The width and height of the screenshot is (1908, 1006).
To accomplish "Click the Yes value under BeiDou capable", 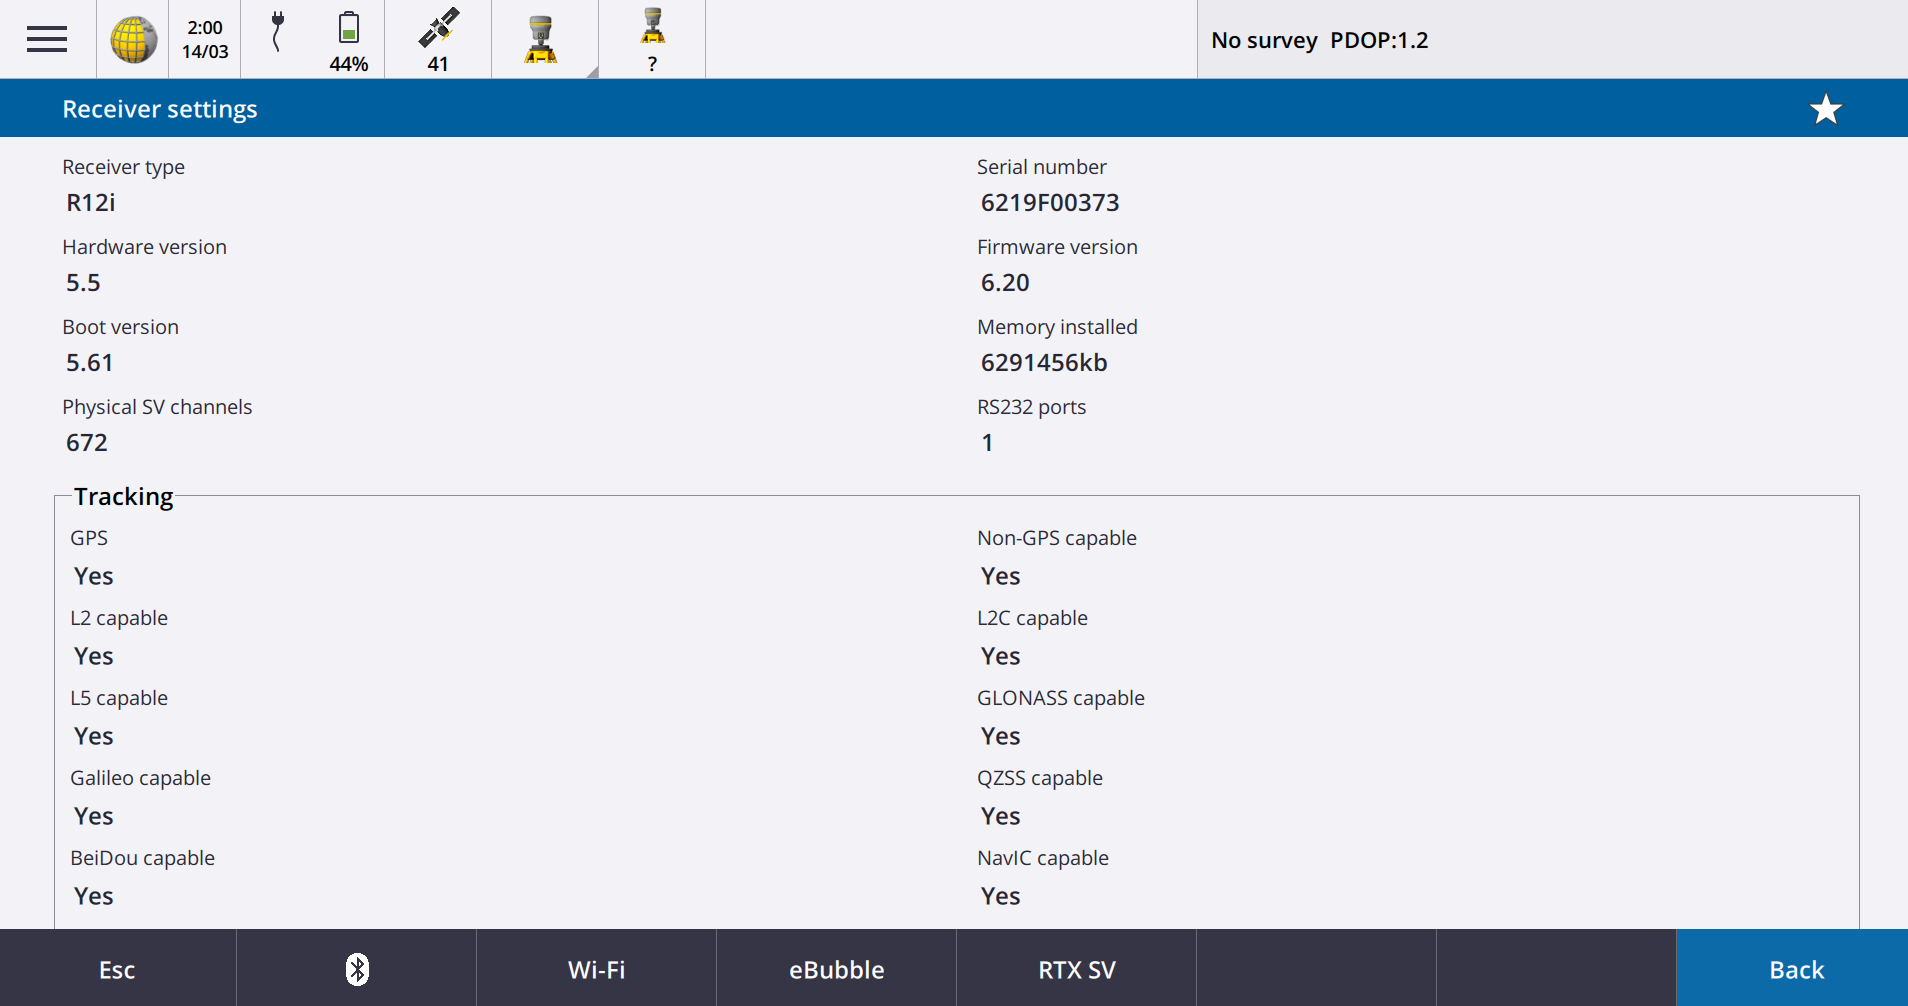I will click(94, 897).
